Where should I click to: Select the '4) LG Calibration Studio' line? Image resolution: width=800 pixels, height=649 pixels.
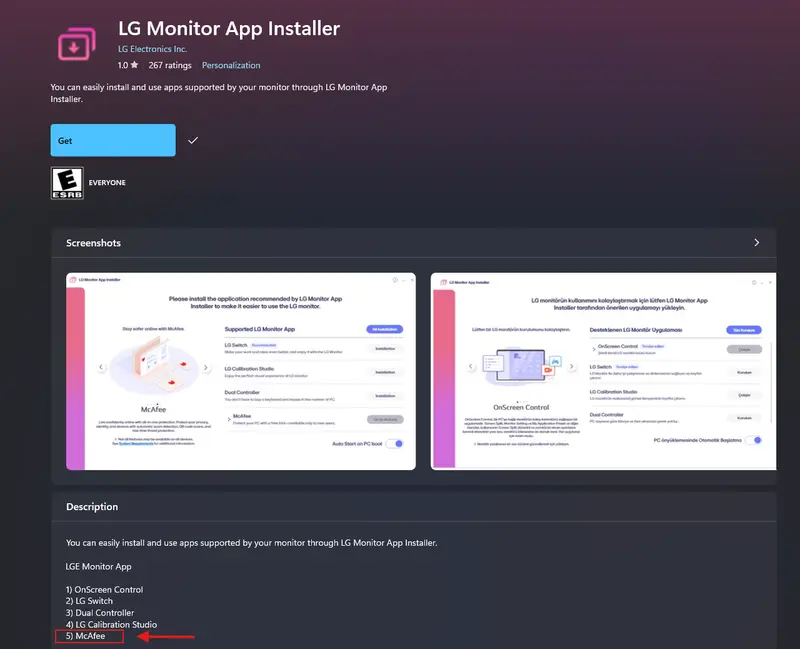coord(111,625)
